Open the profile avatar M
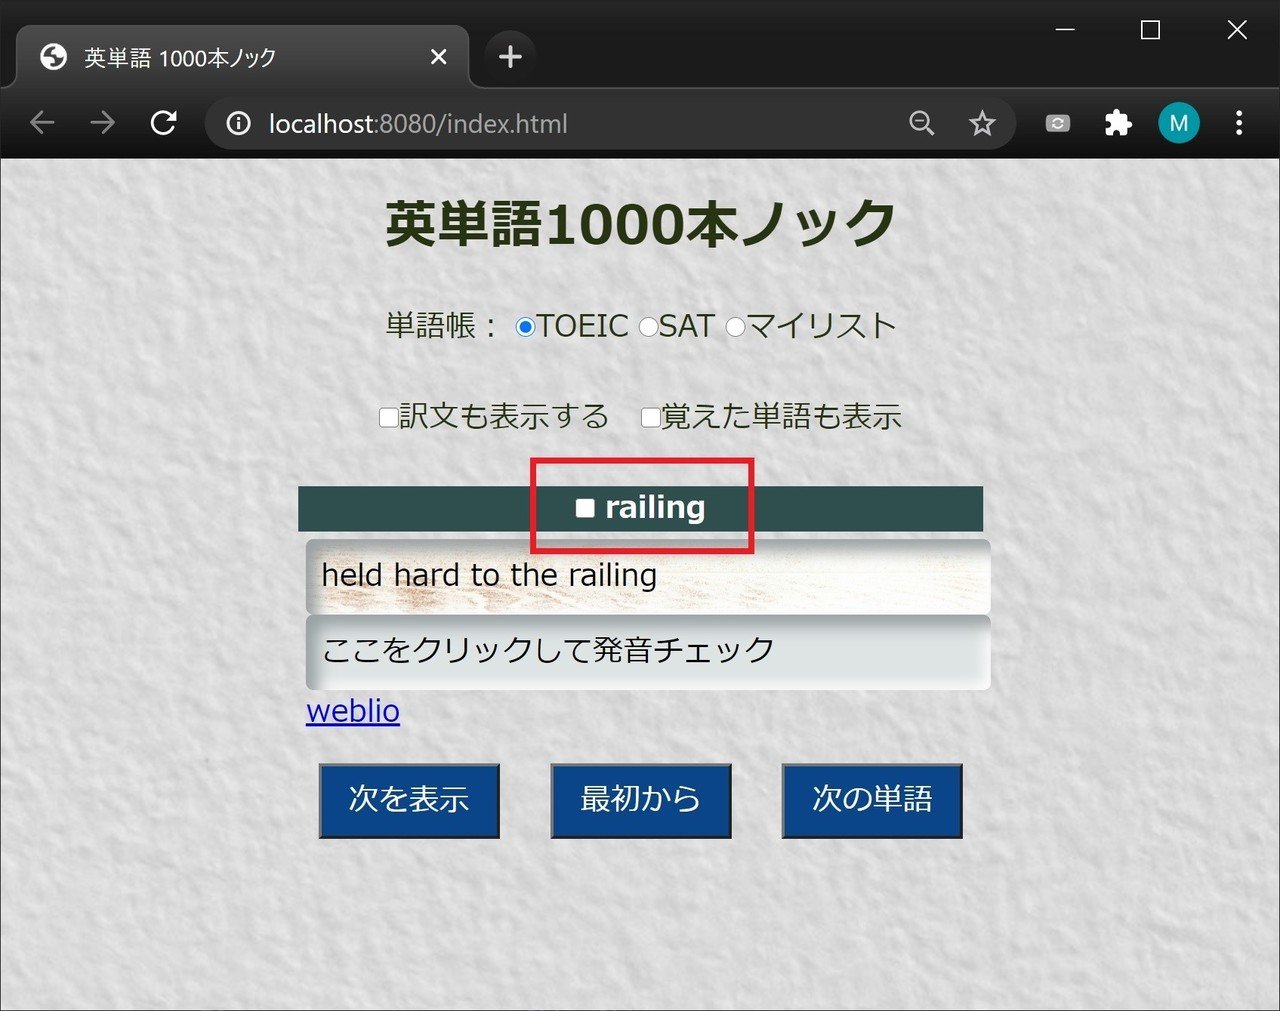1280x1011 pixels. click(x=1179, y=123)
